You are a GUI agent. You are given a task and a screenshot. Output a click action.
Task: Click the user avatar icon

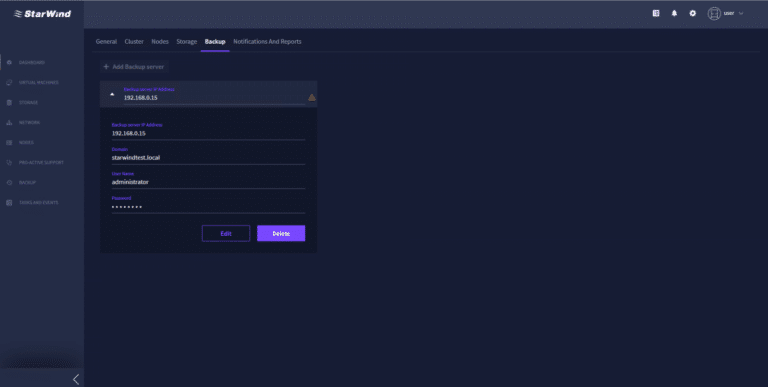(x=714, y=14)
